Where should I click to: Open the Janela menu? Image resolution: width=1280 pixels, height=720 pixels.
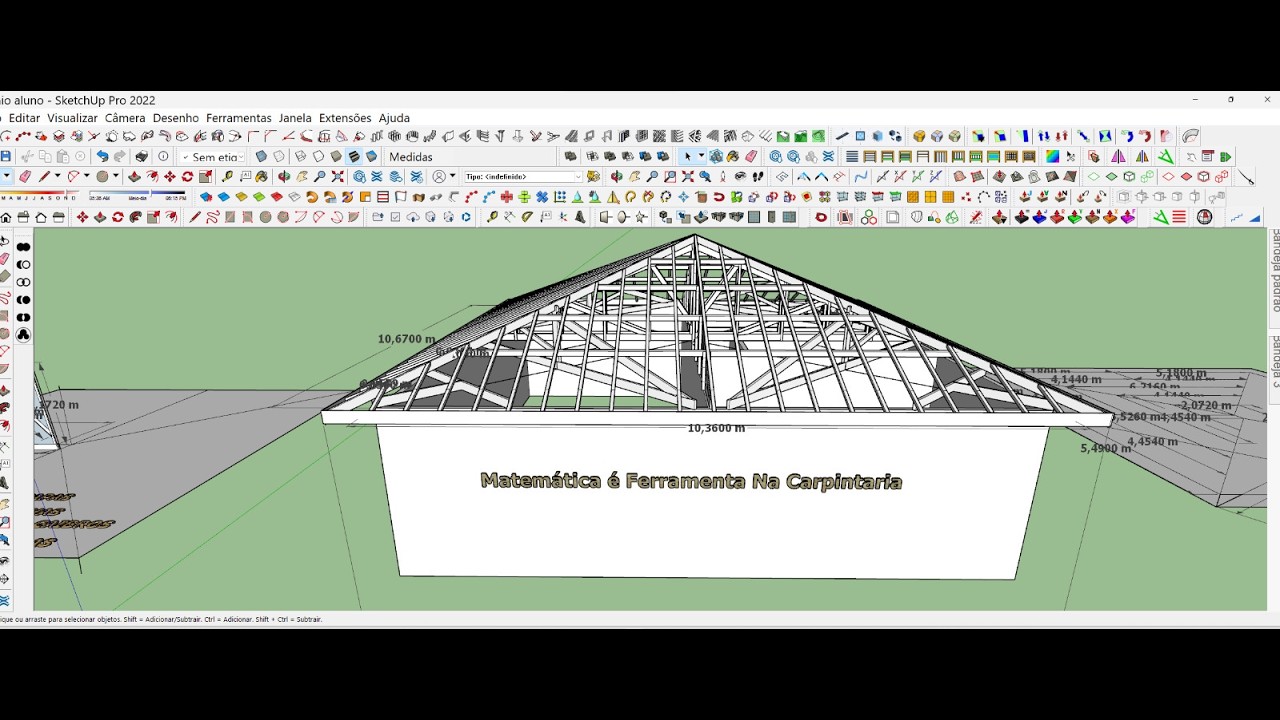pyautogui.click(x=295, y=118)
